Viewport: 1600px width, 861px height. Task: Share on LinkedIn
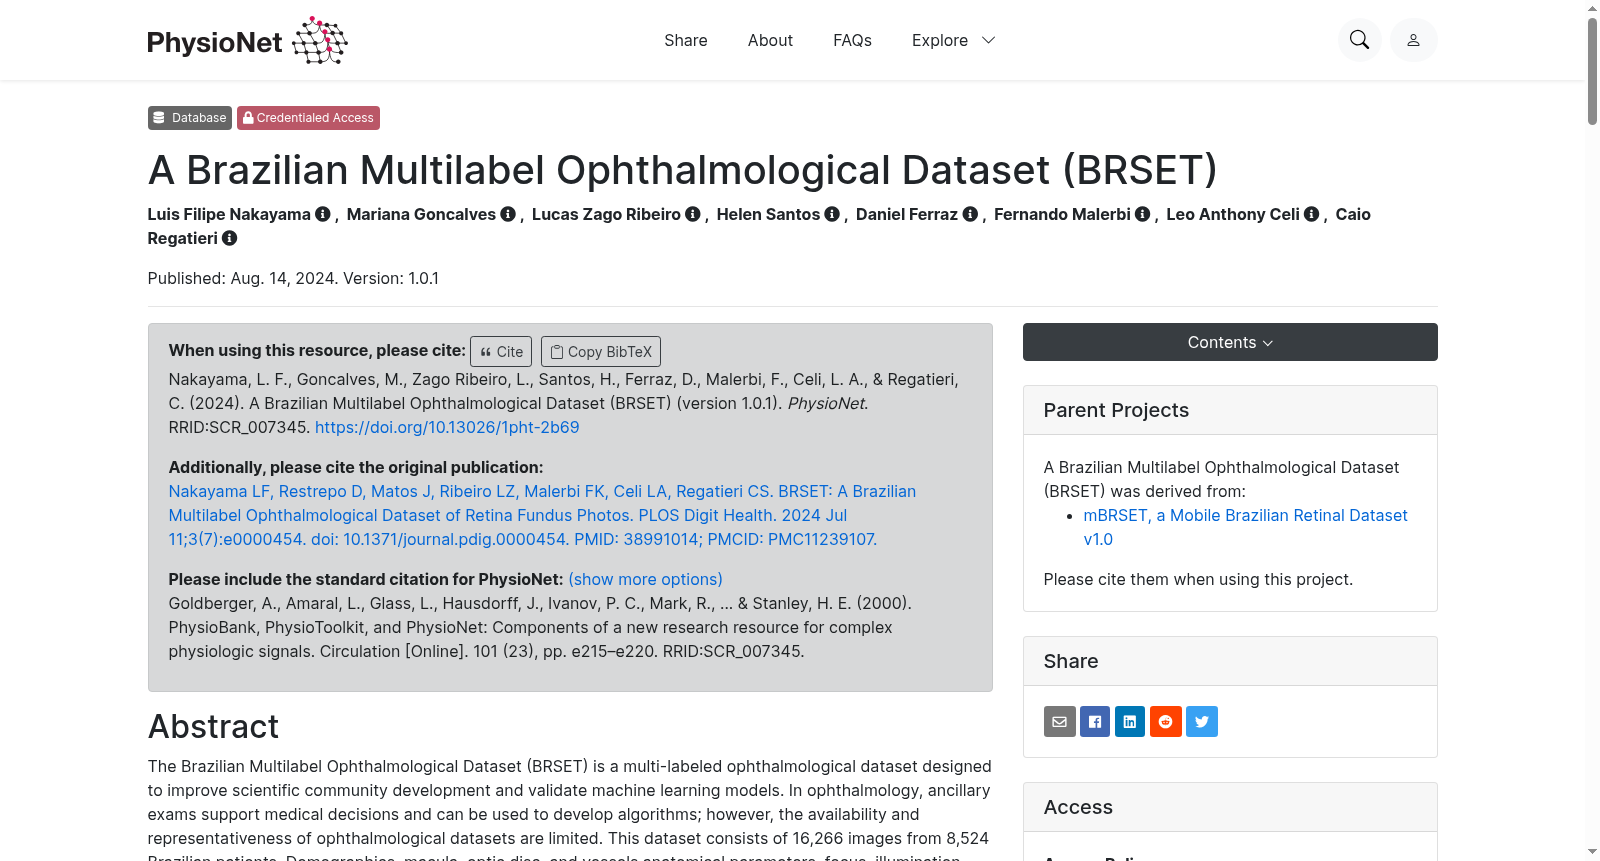click(1130, 722)
